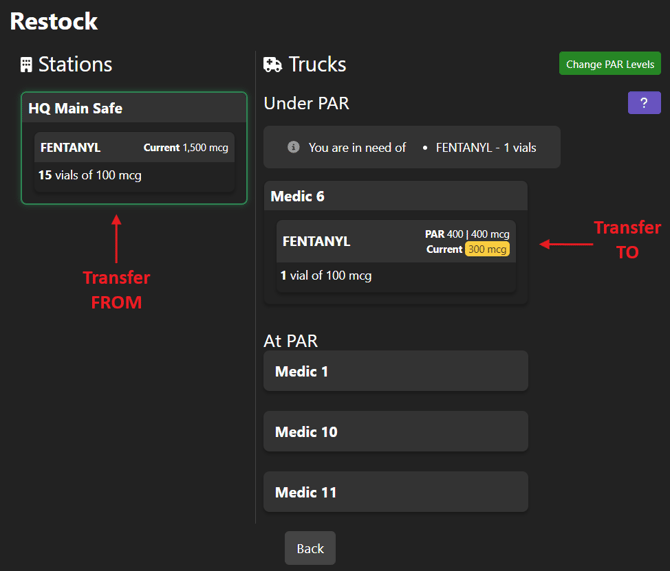Click the Change PAR Levels button
This screenshot has height=571, width=670.
610,64
